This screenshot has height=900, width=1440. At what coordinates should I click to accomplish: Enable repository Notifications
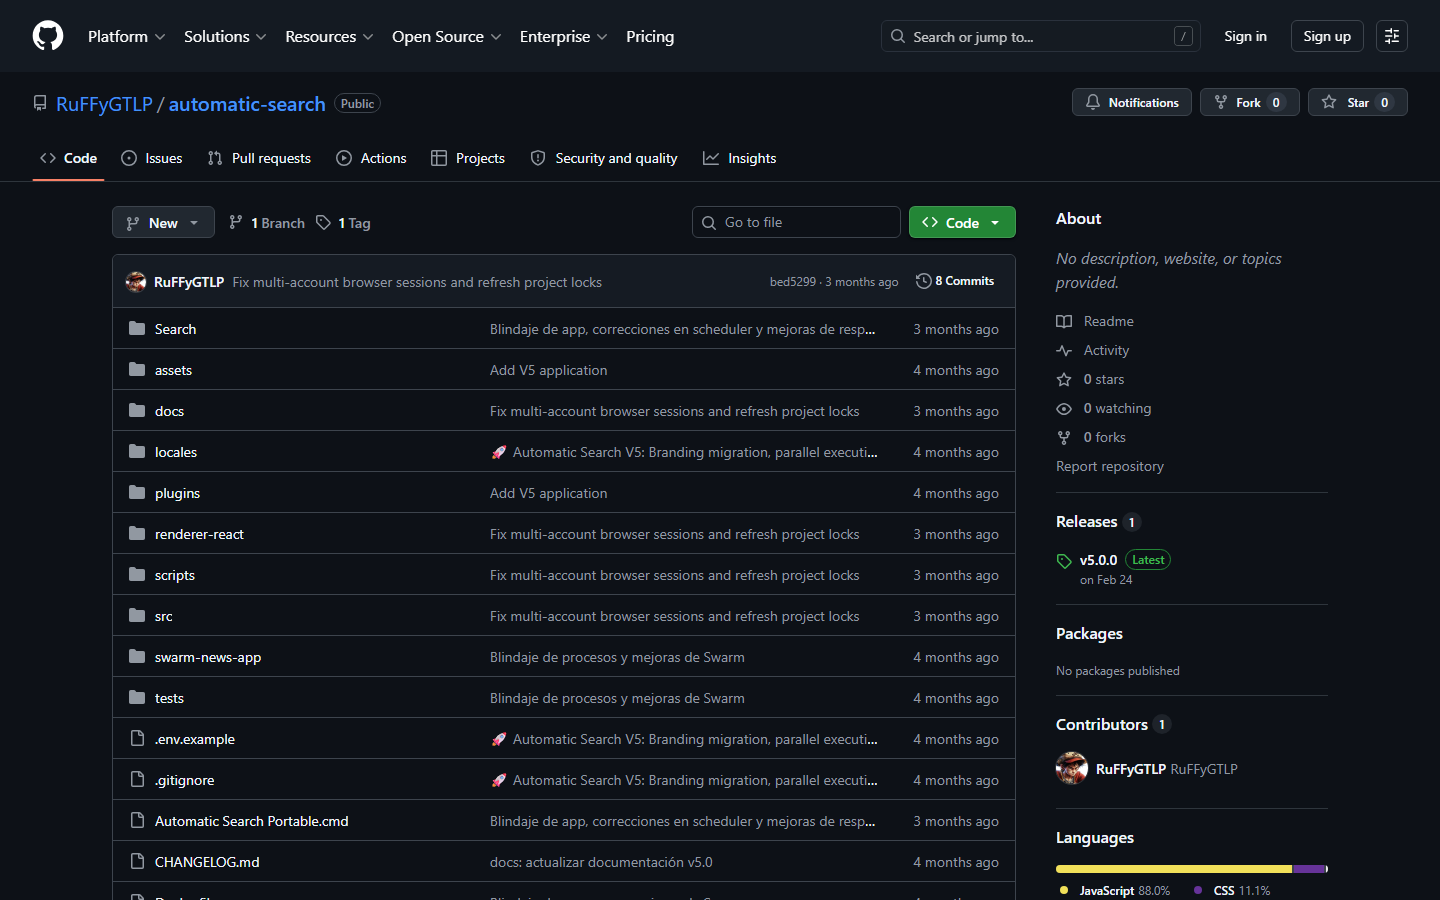click(1132, 102)
